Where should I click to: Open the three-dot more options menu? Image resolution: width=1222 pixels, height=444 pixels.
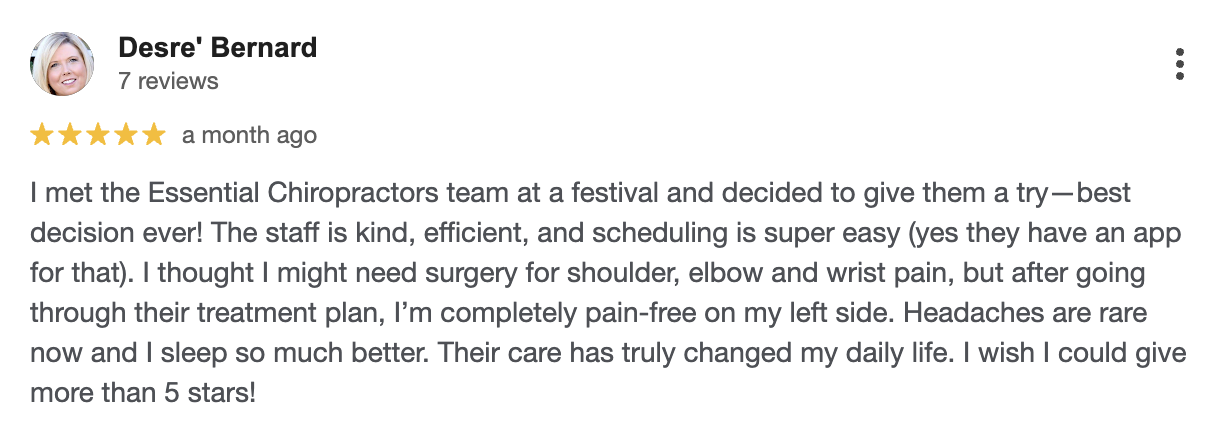[x=1180, y=64]
